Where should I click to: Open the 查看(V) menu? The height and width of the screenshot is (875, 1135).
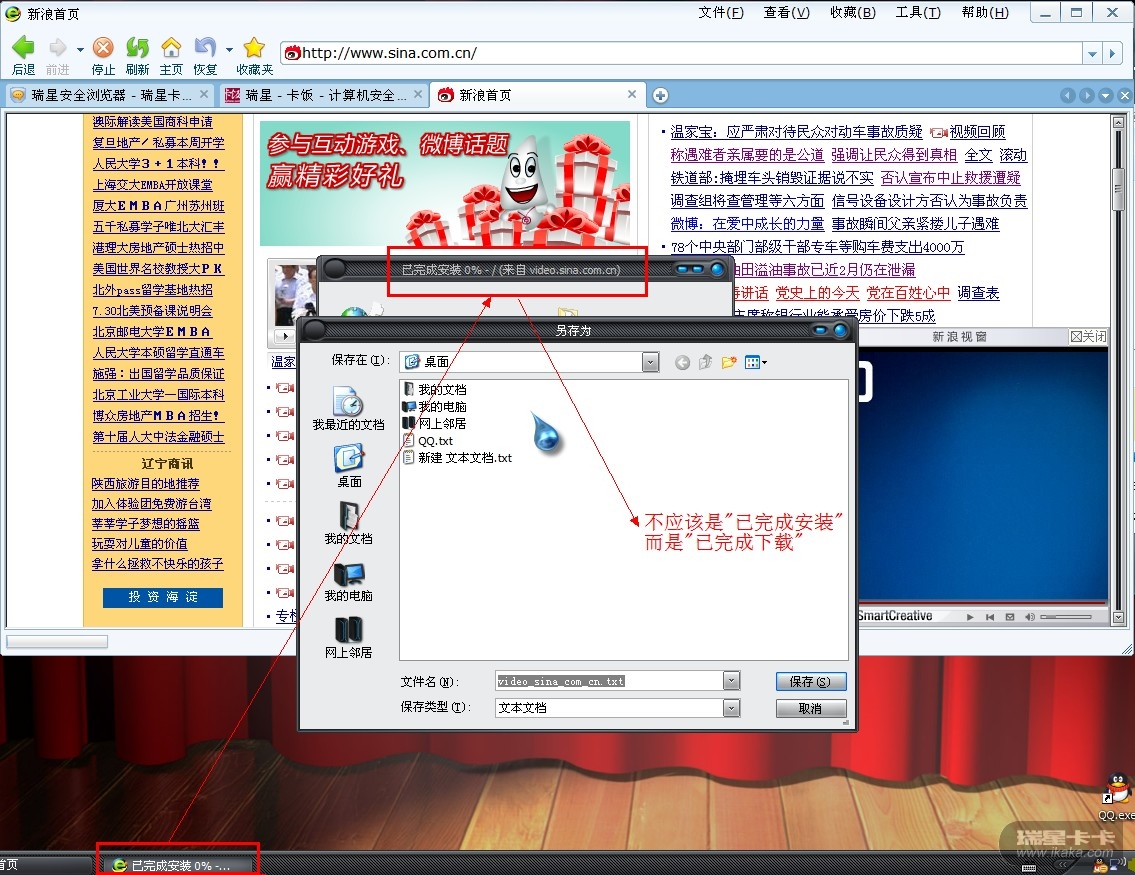(x=787, y=13)
